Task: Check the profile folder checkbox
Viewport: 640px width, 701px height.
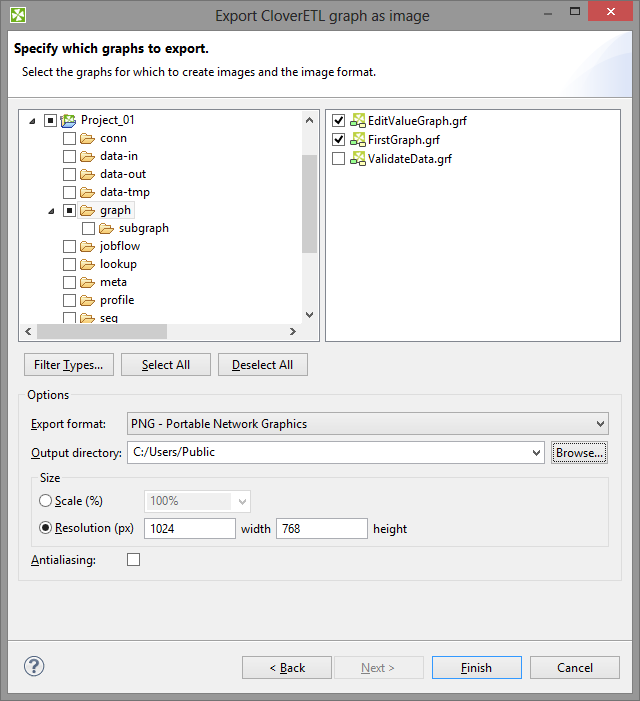Action: pos(69,300)
